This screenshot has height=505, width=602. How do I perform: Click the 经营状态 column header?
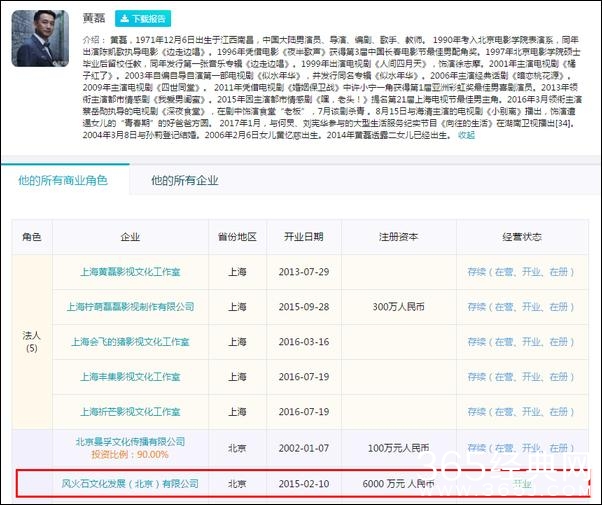pyautogui.click(x=519, y=237)
